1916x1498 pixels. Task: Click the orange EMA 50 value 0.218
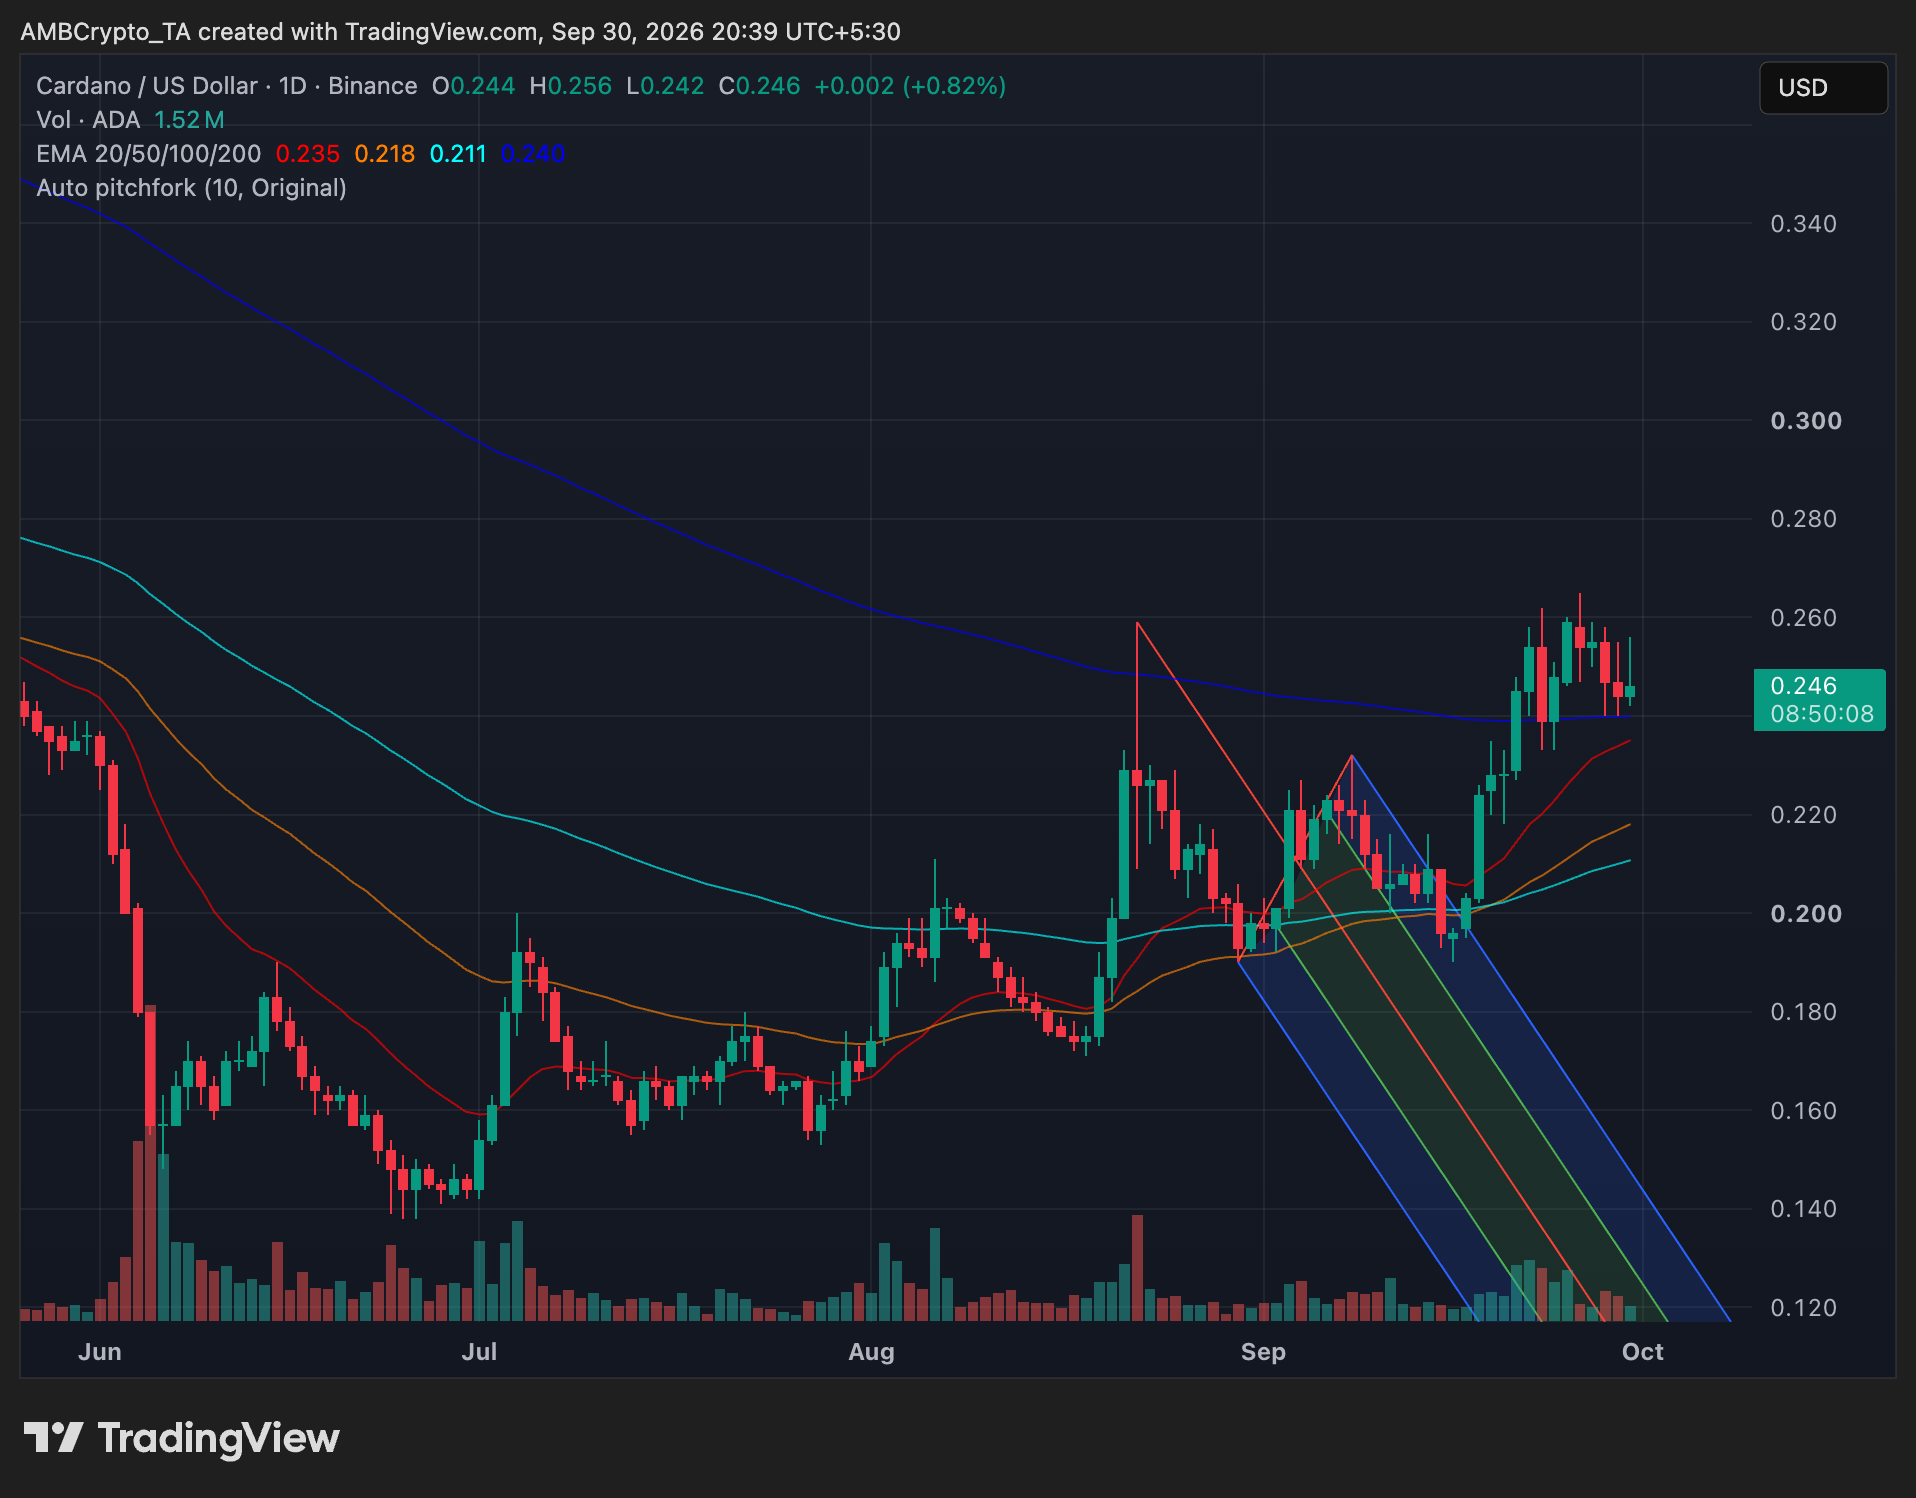pos(385,154)
